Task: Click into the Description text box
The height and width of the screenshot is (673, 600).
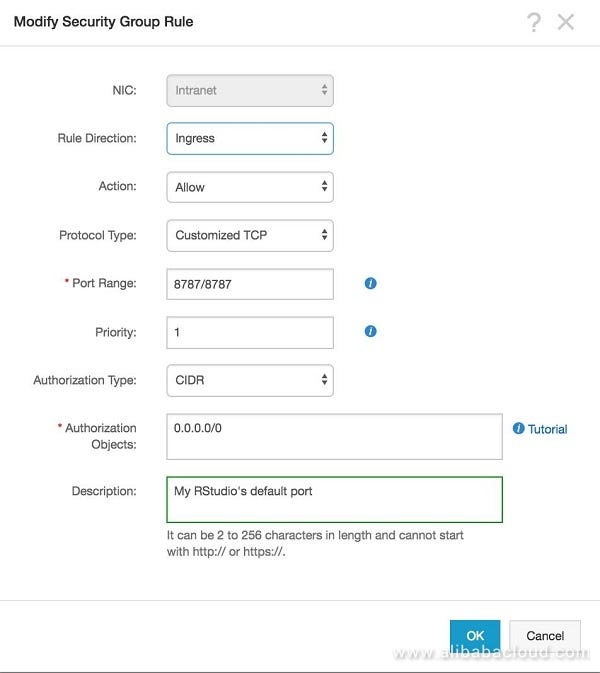Action: pos(334,499)
